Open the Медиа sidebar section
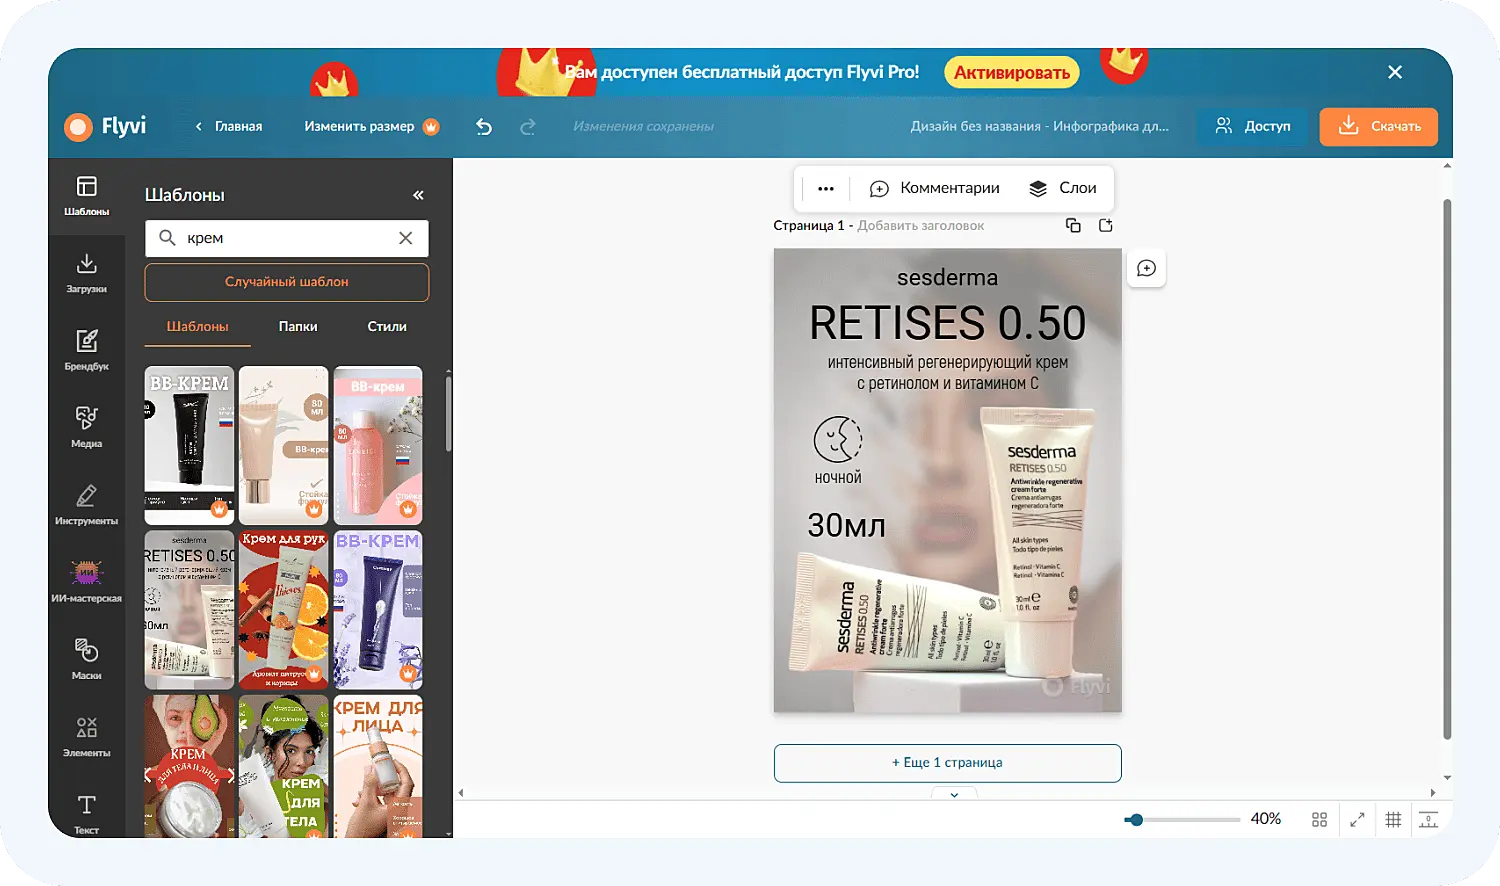 (x=87, y=427)
